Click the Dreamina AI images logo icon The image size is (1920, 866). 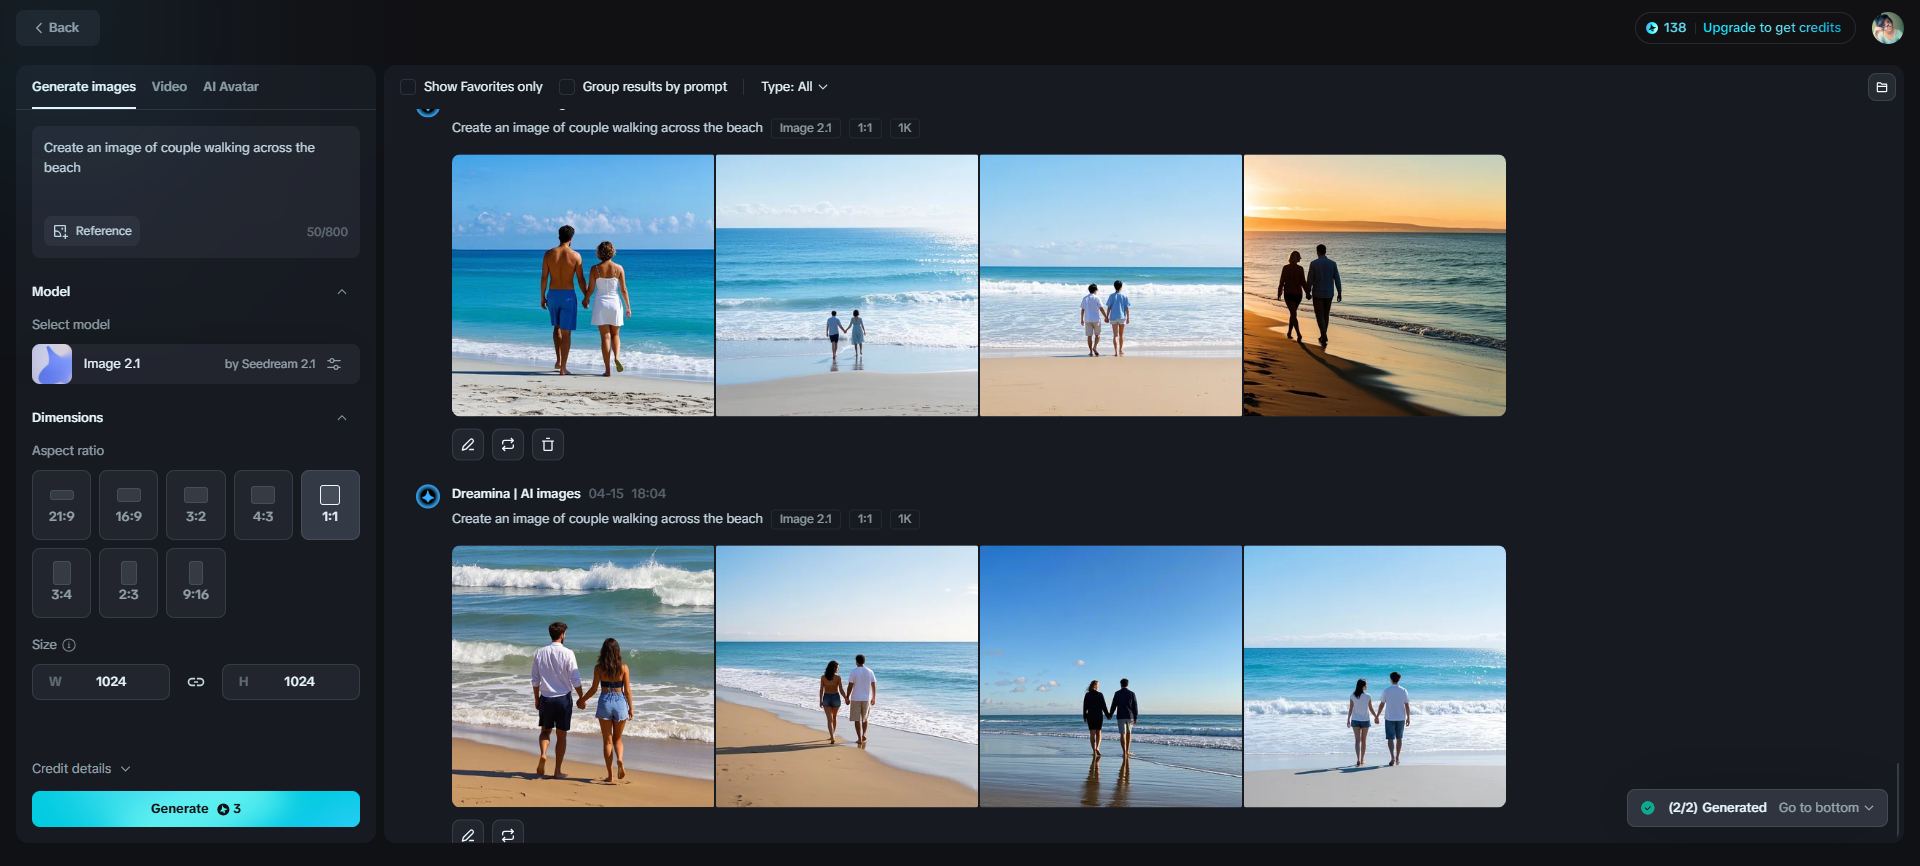coord(428,496)
